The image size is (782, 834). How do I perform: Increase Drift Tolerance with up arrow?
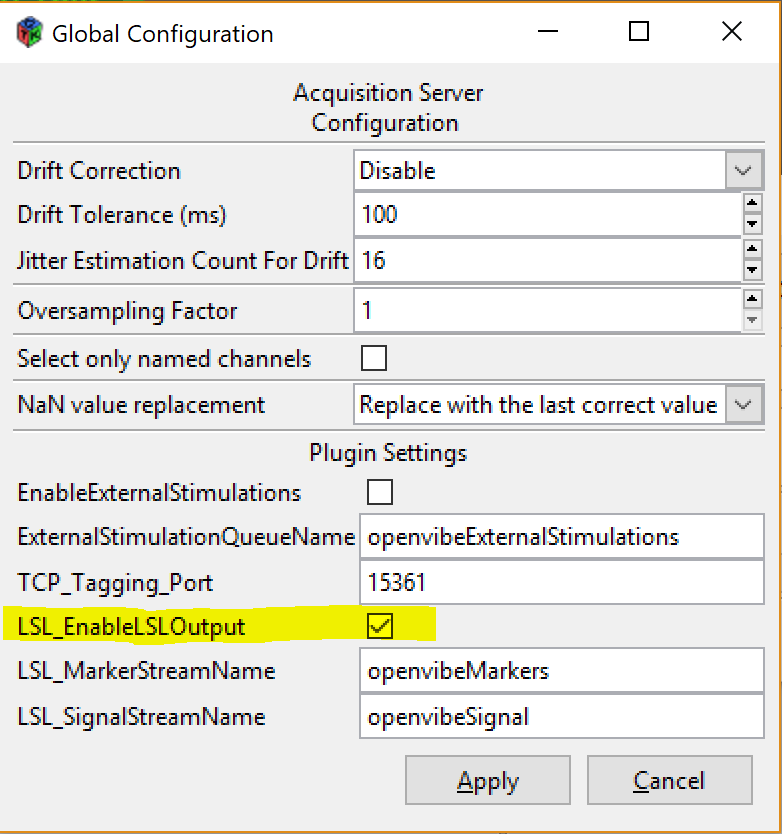[752, 204]
